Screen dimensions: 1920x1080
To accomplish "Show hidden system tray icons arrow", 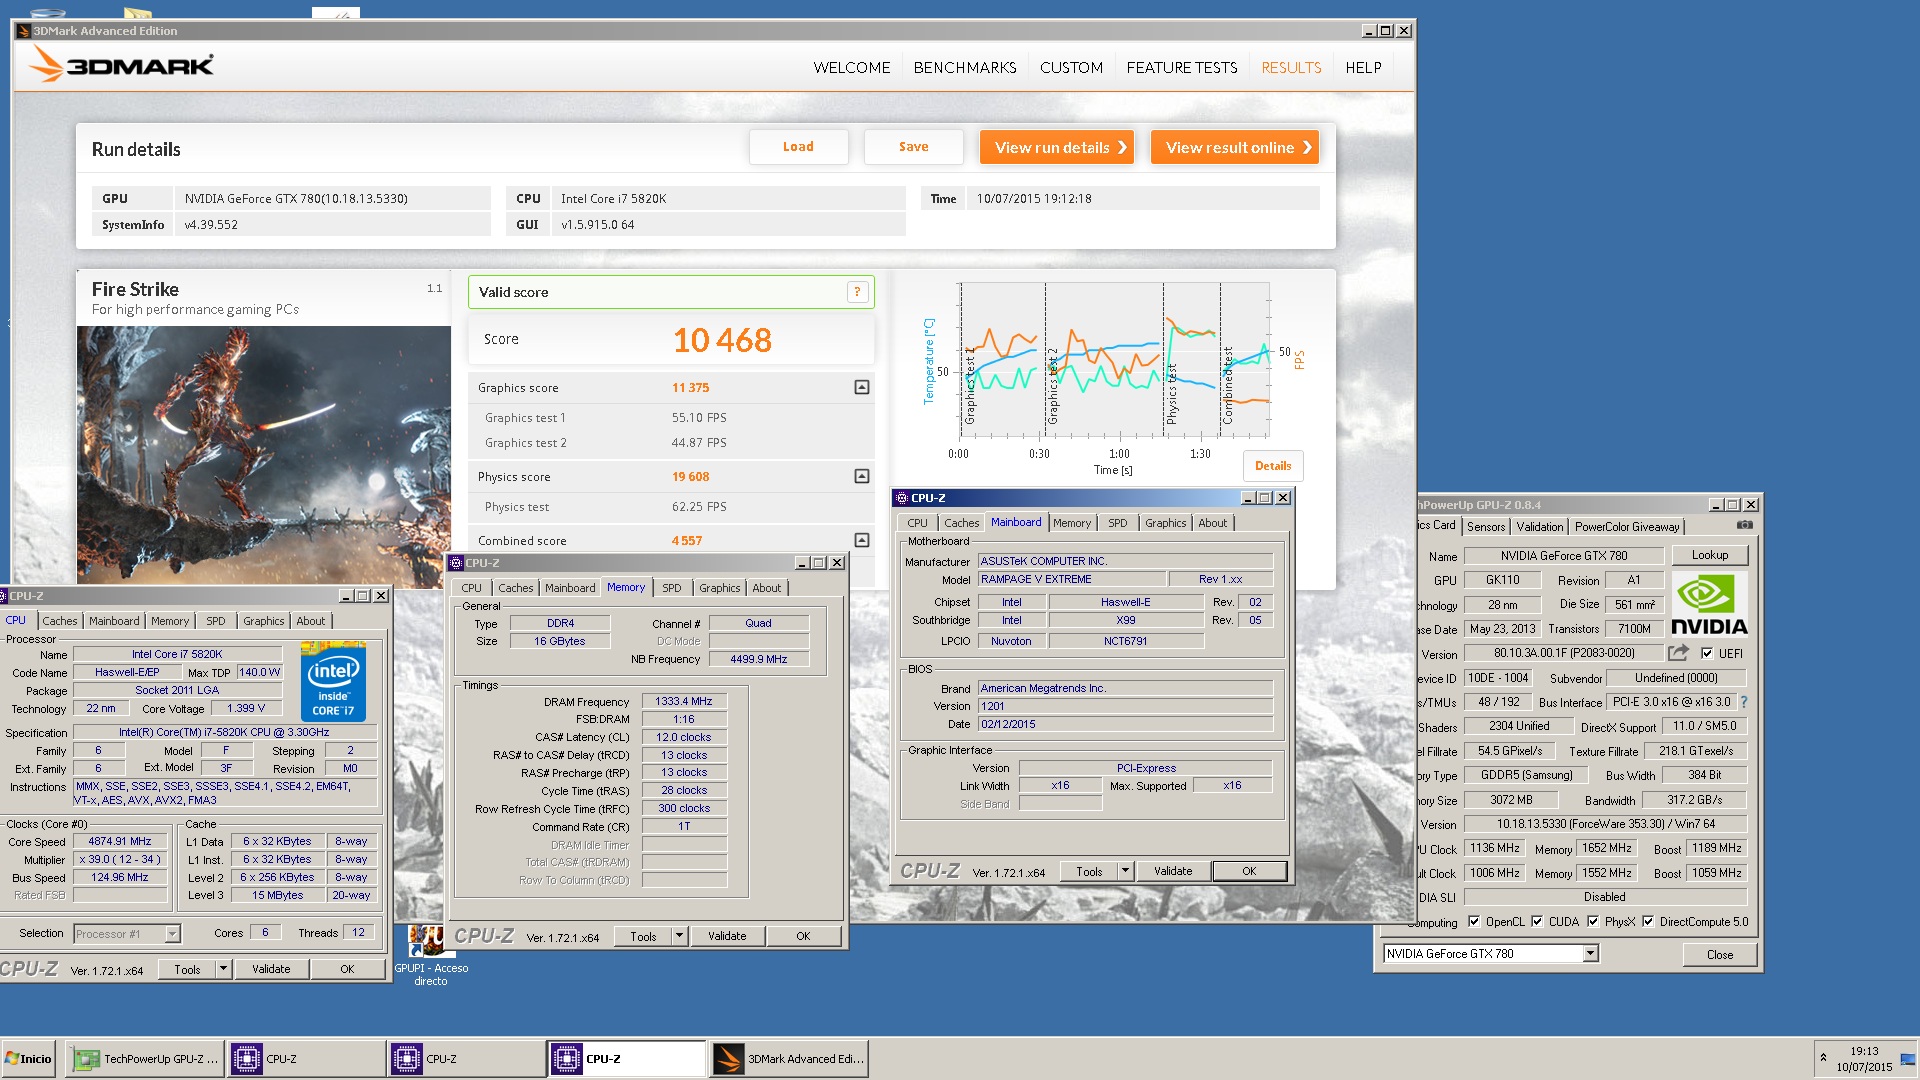I will click(x=1823, y=1058).
